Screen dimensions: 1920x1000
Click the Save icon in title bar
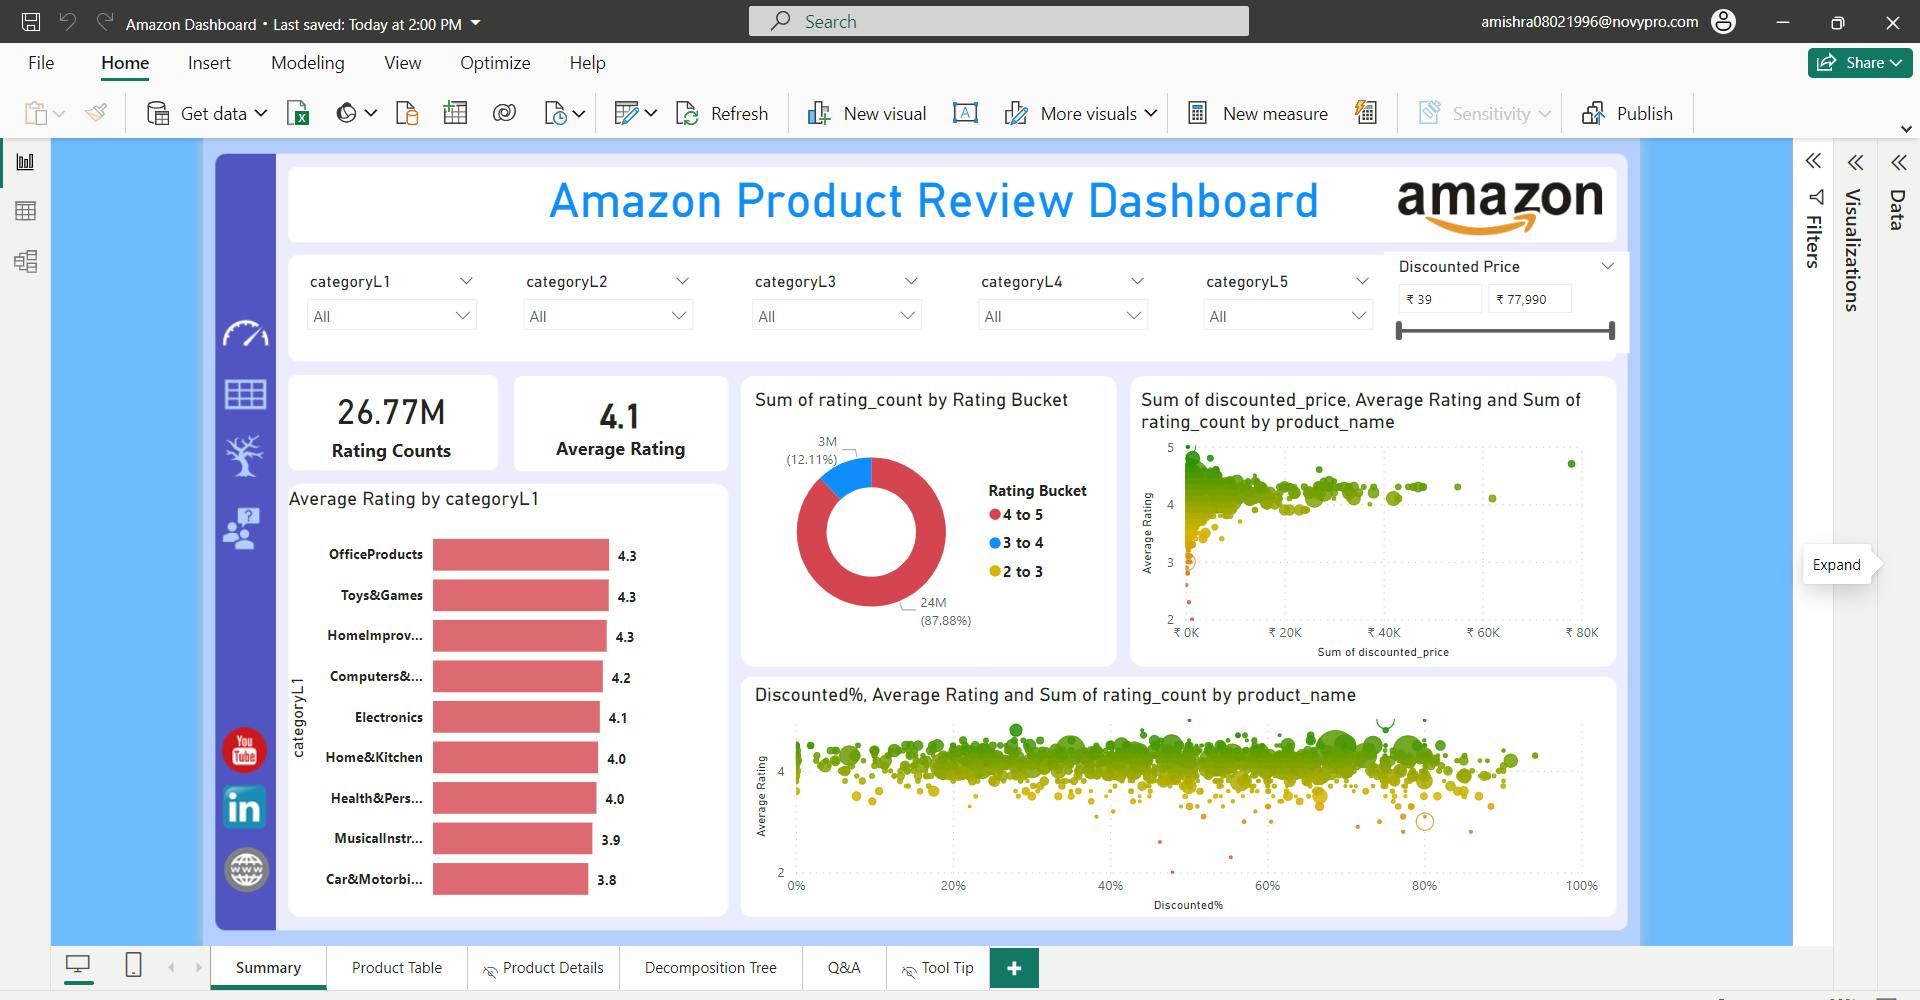(31, 22)
